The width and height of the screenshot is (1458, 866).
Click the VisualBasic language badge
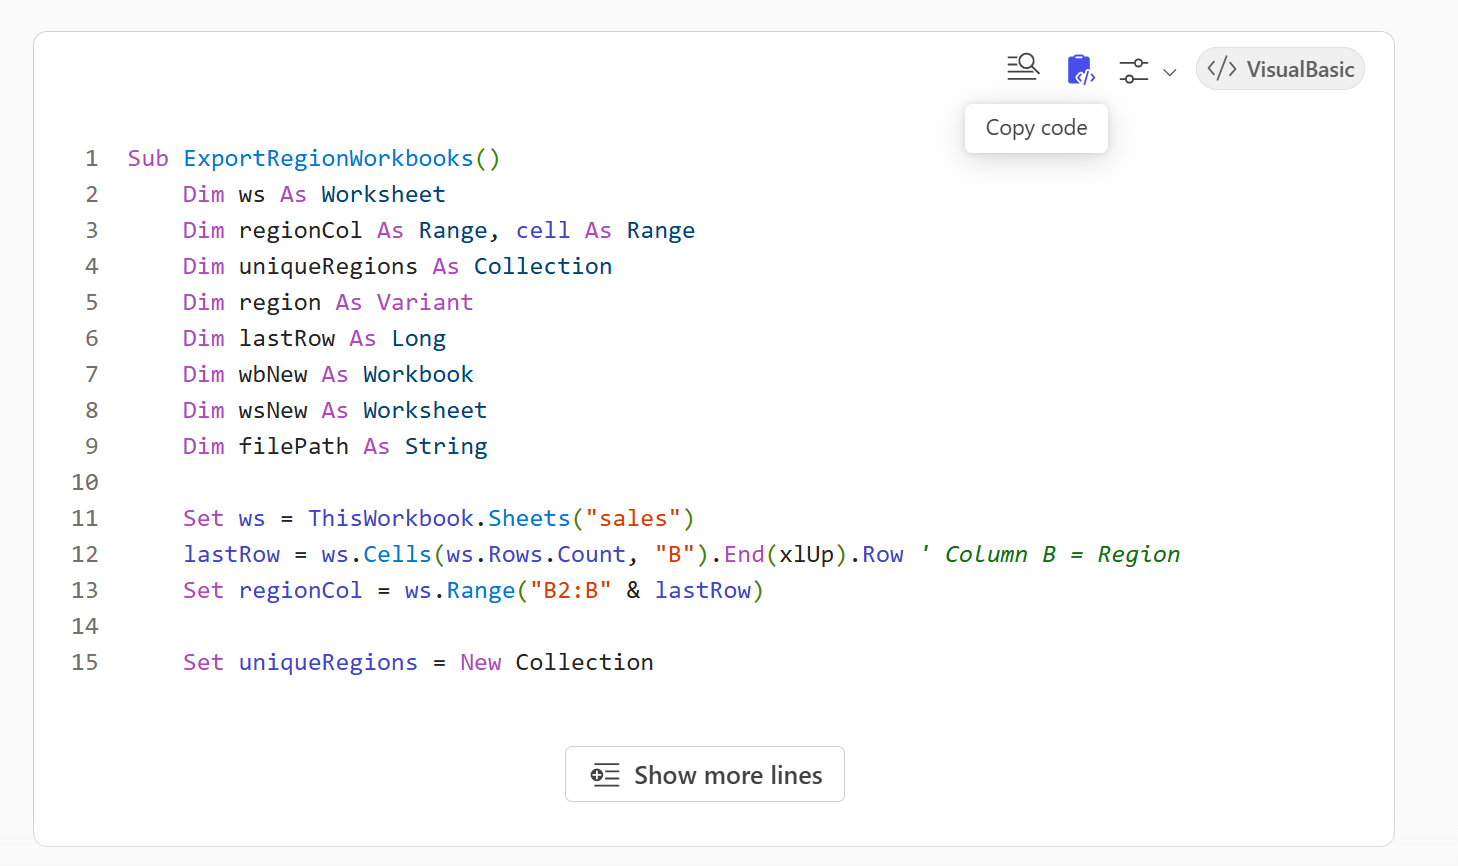[x=1280, y=69]
